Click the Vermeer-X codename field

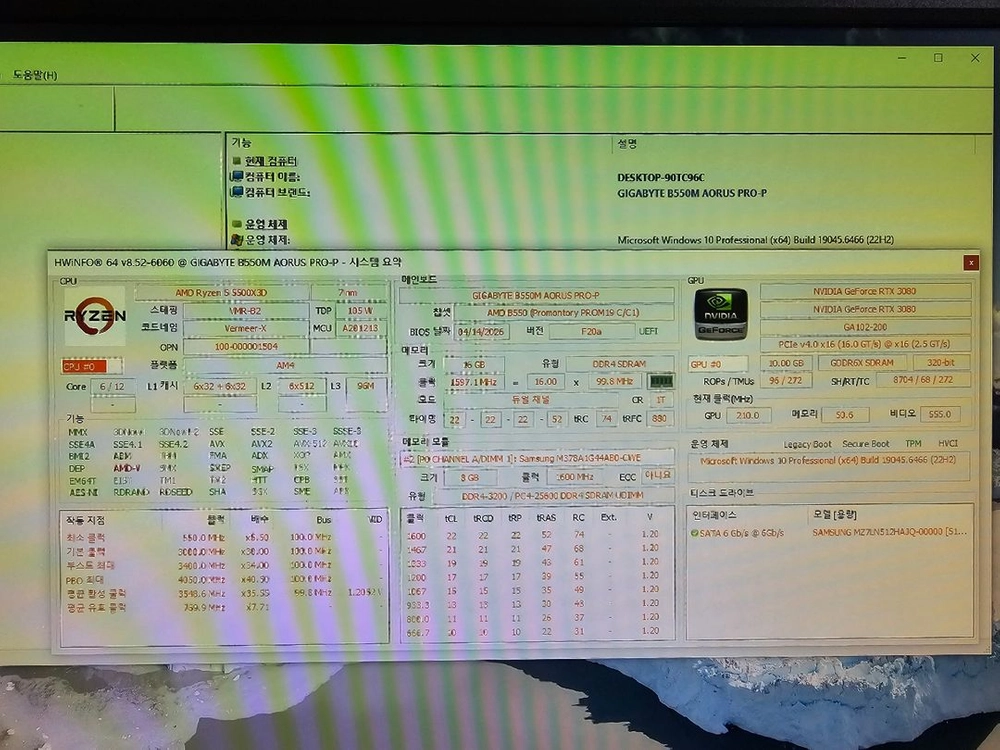[x=246, y=328]
